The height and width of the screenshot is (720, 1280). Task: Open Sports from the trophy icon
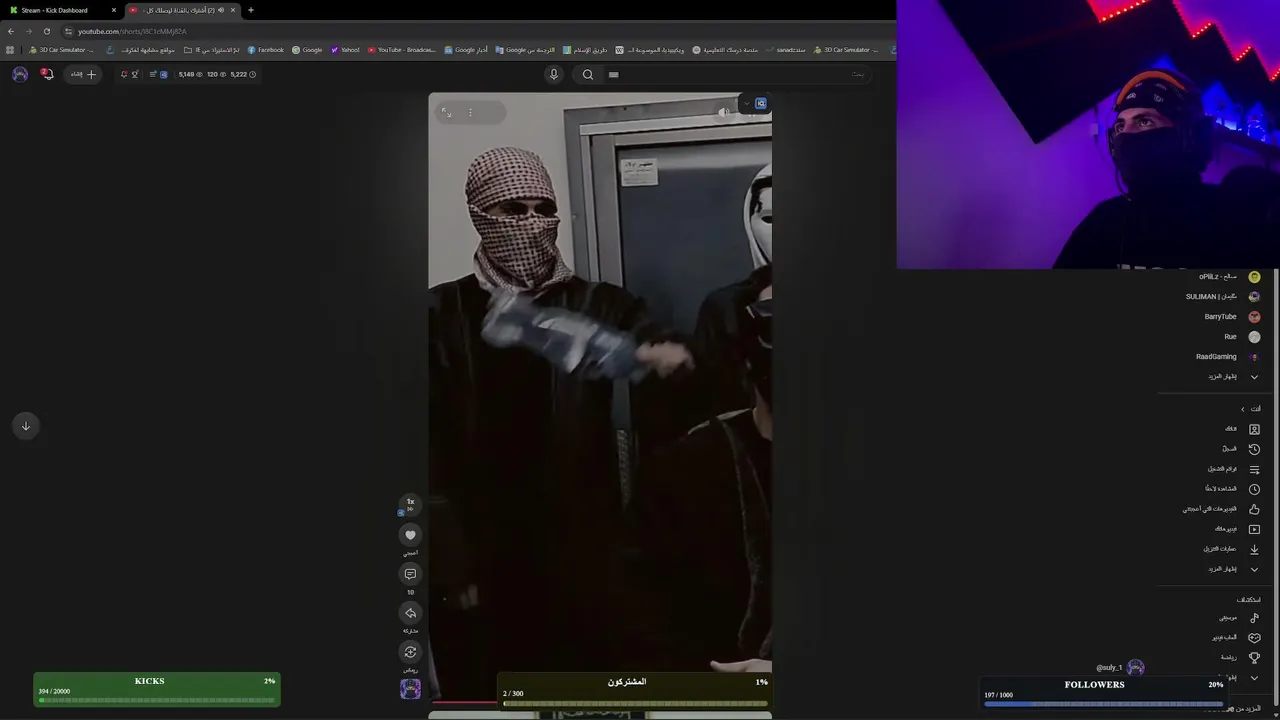point(1254,658)
